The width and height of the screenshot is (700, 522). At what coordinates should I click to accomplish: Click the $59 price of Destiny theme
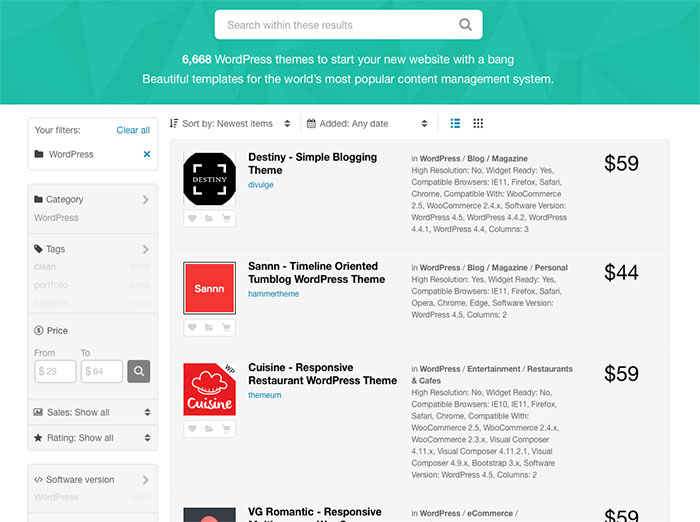[x=621, y=163]
